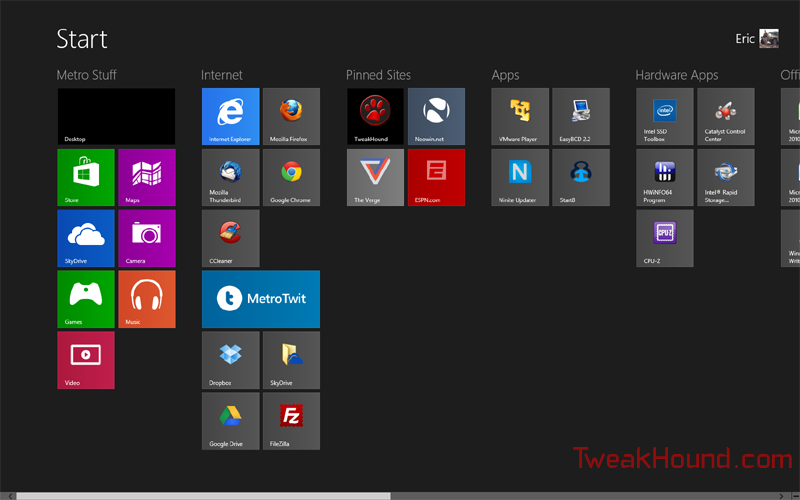Click the Hardware Apps group heading
800x500 pixels.
(677, 76)
